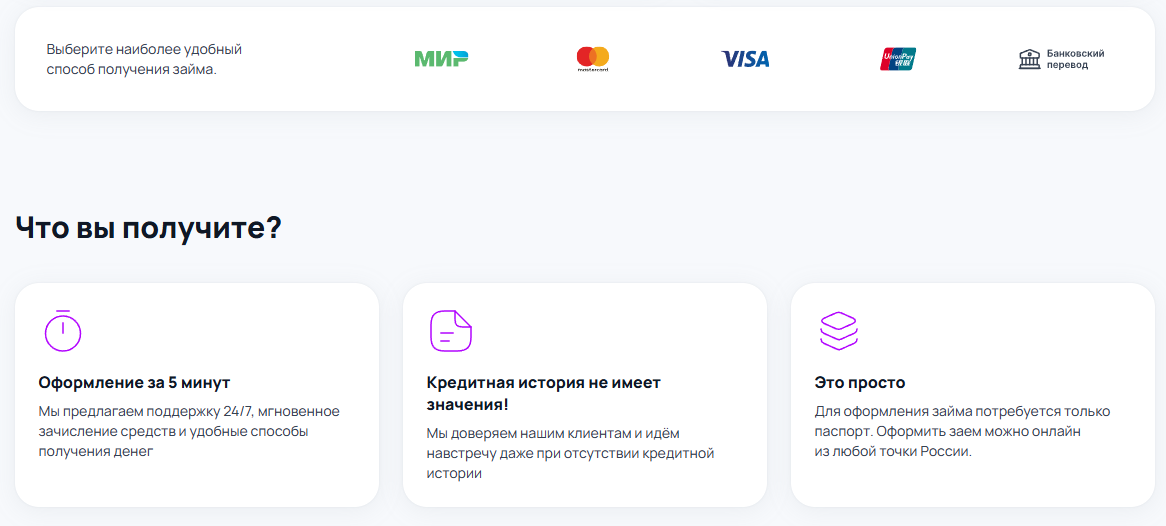1166x526 pixels.
Task: Click the paragraph mentioning 24/7 support
Action: (188, 431)
